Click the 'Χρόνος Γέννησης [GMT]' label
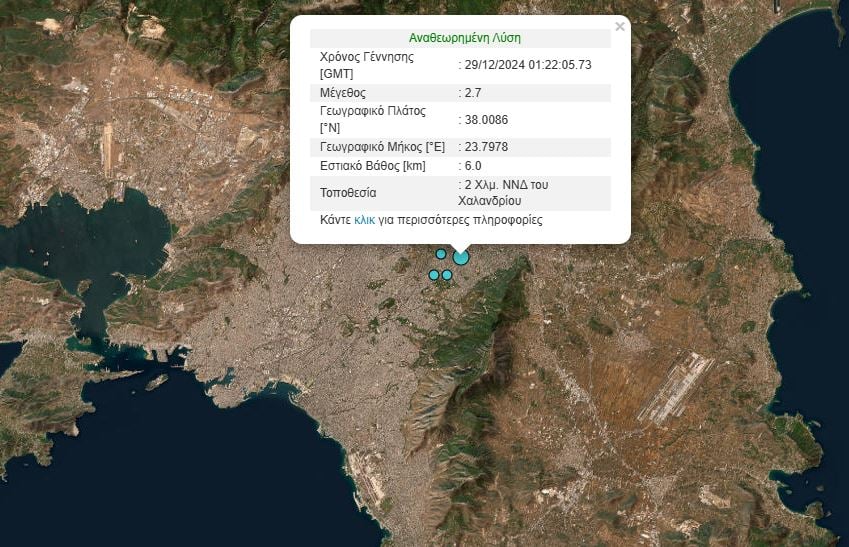849x547 pixels. tap(366, 65)
